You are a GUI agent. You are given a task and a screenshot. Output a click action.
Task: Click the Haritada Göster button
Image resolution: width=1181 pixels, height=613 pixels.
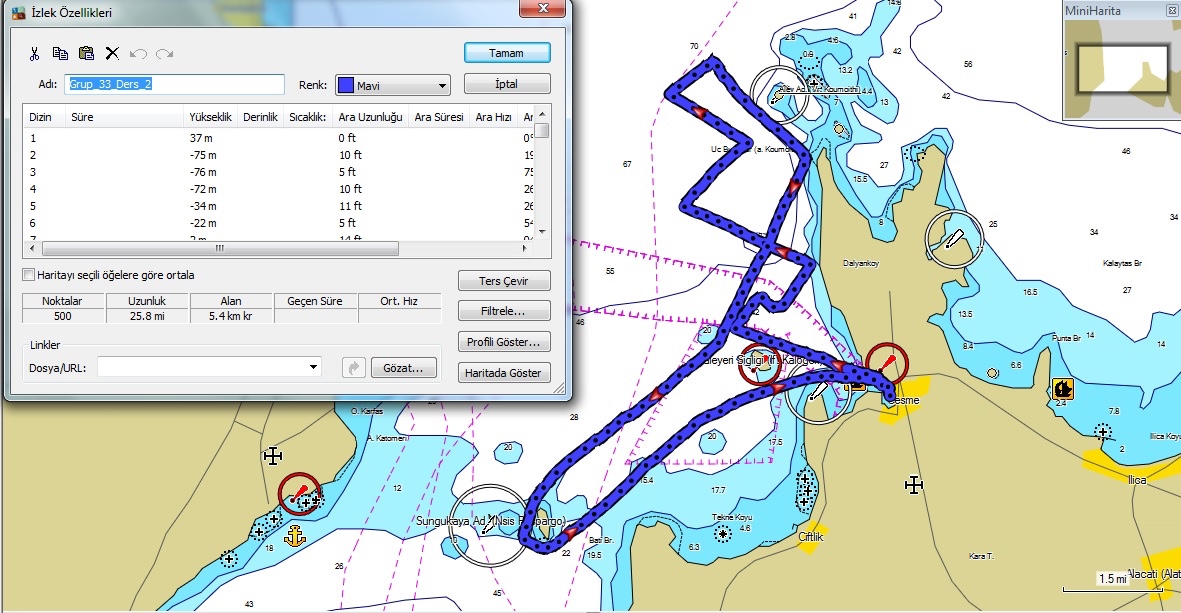[x=504, y=373]
